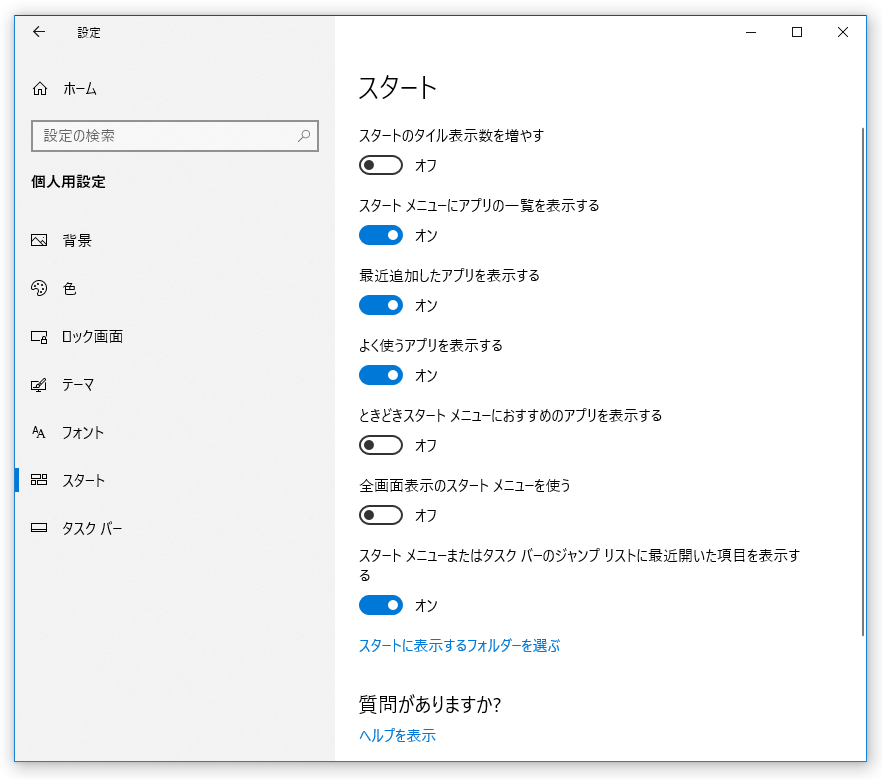
Task: Enable スタートのタイル表示数を増やす toggle
Action: pos(381,165)
